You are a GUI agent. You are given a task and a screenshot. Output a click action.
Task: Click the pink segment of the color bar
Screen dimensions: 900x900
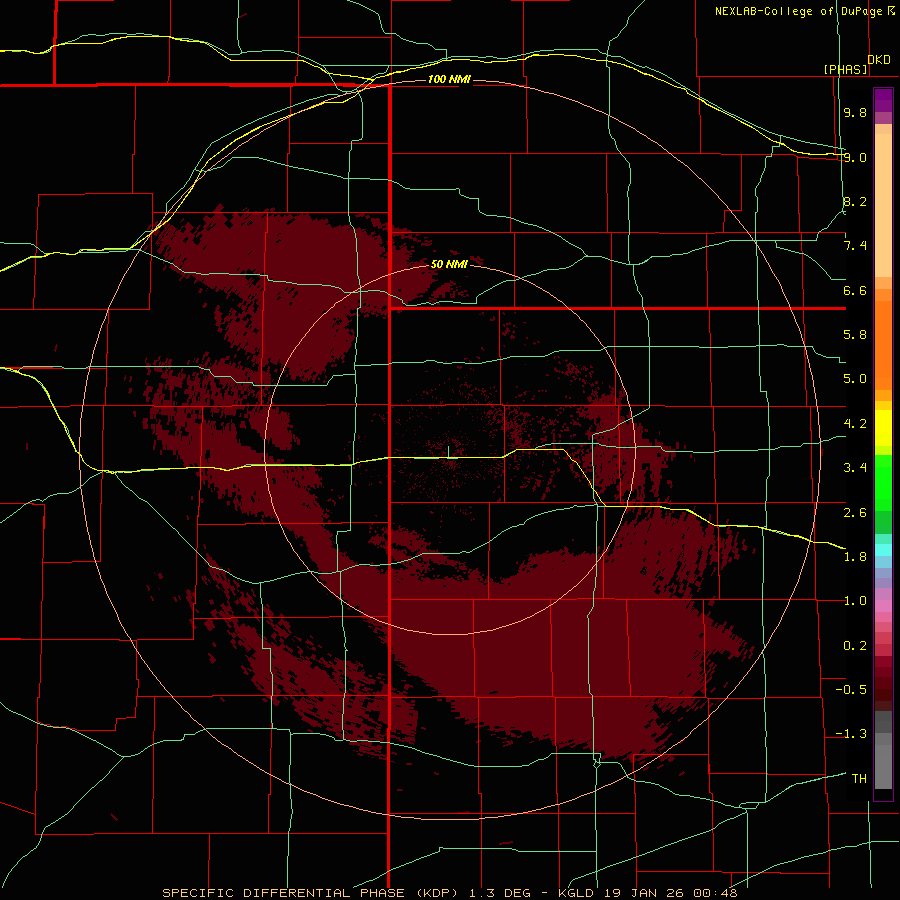(883, 606)
